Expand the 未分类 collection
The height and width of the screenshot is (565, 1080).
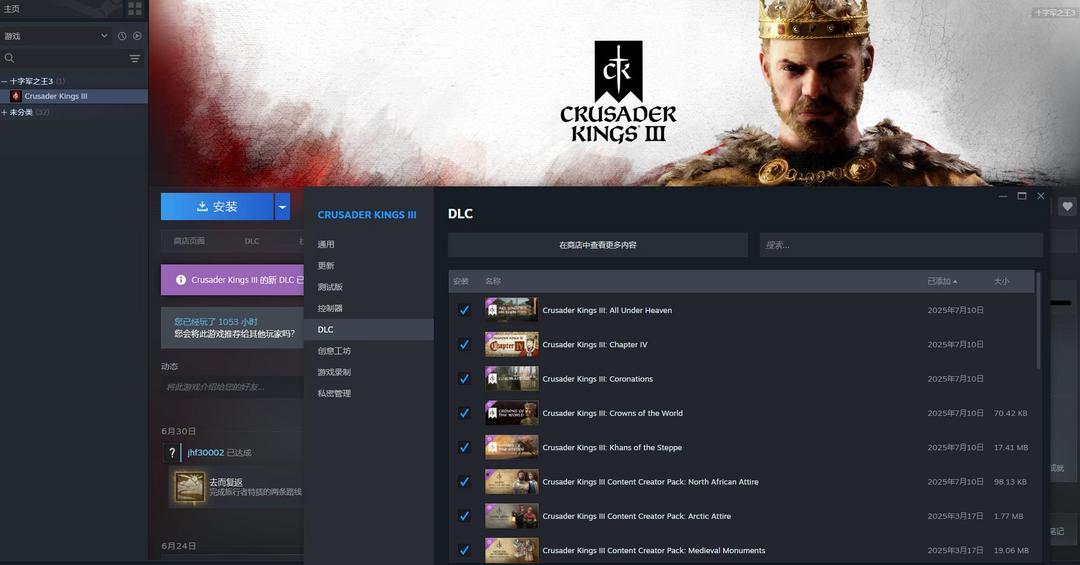[4, 112]
